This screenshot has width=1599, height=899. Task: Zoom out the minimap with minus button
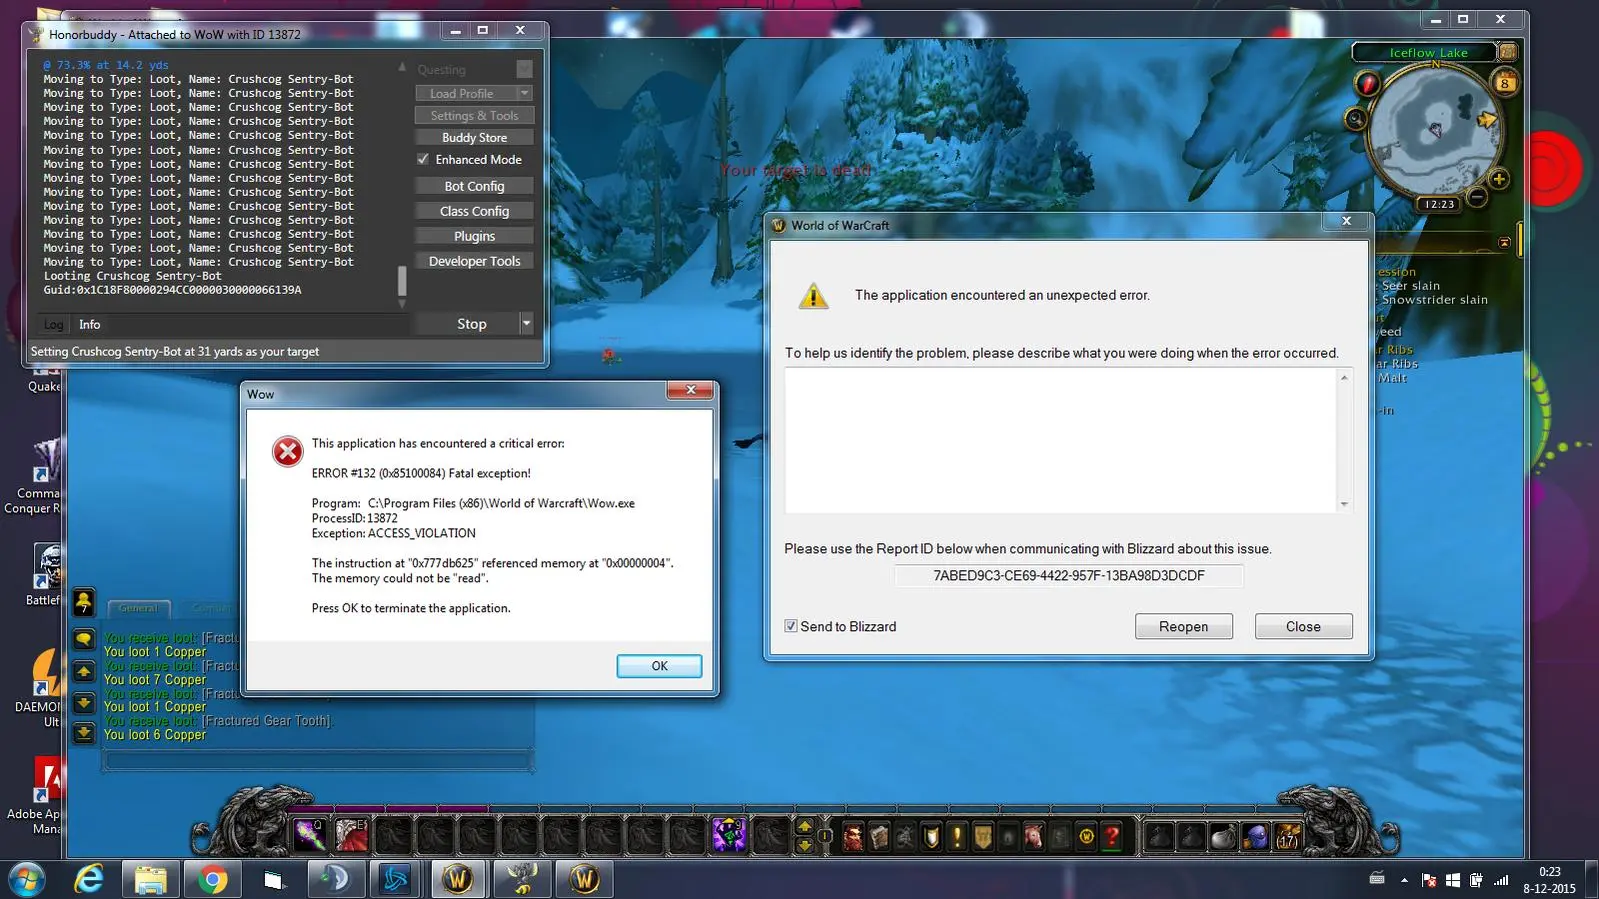pos(1476,197)
